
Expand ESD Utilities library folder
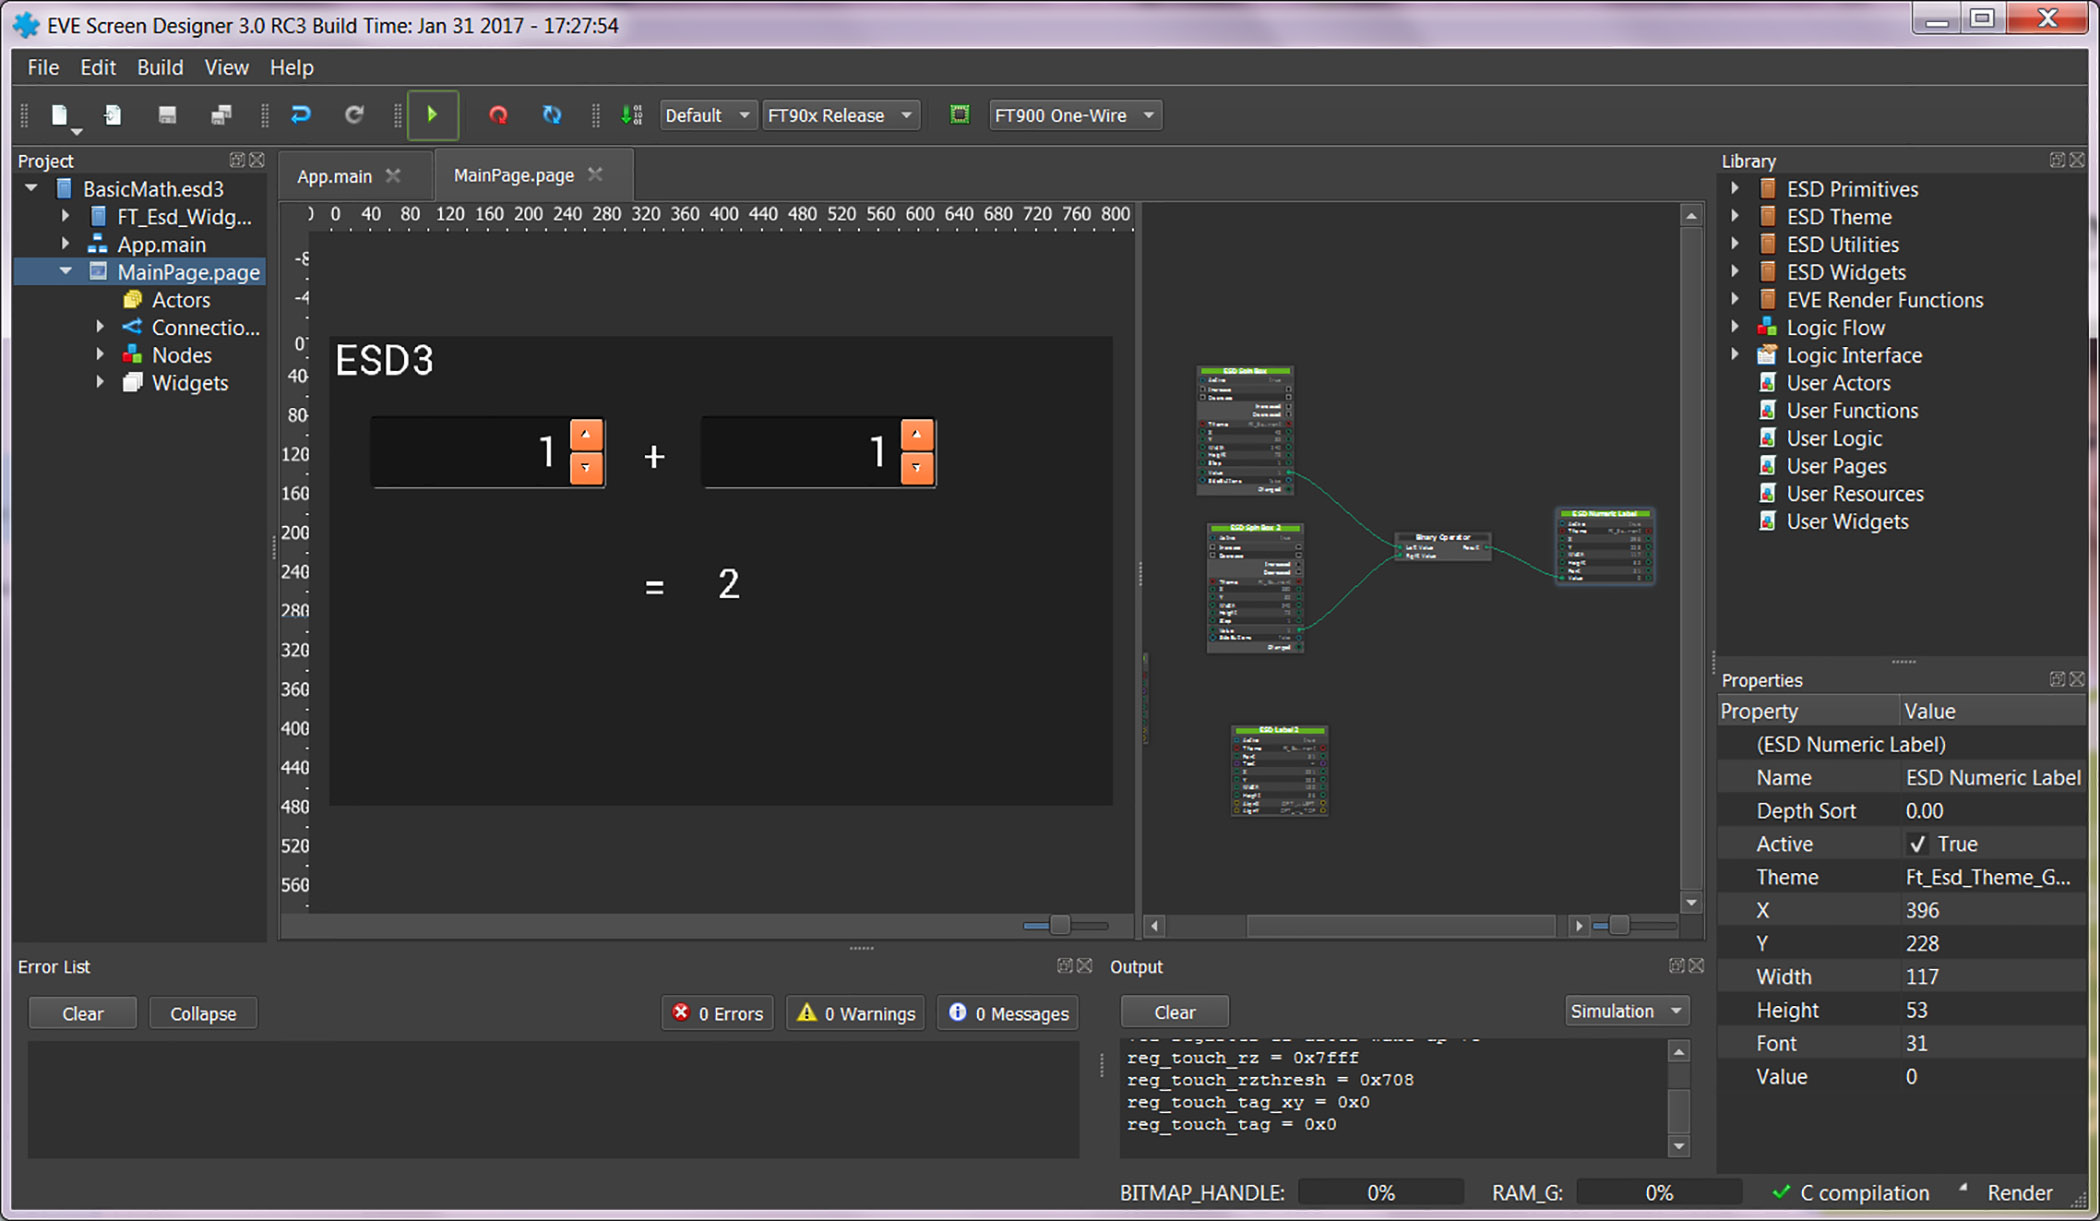point(1735,244)
